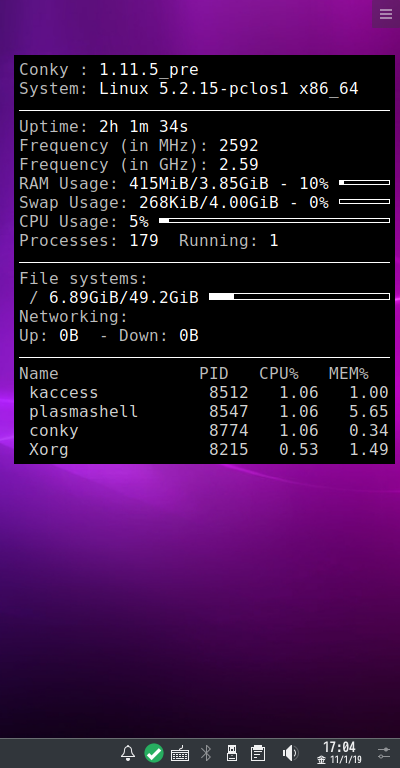Click the green checkmark update status icon
The height and width of the screenshot is (768, 400).
tap(154, 753)
